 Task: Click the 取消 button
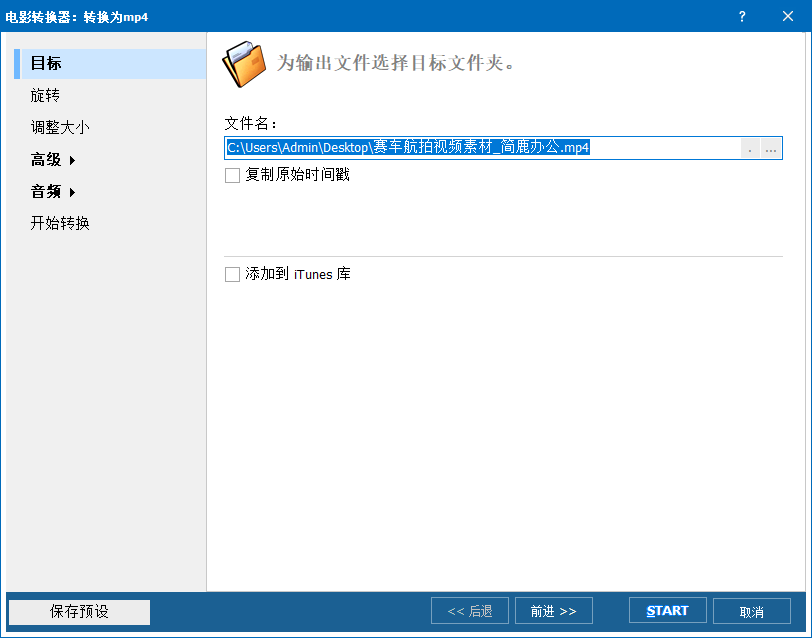tap(752, 610)
